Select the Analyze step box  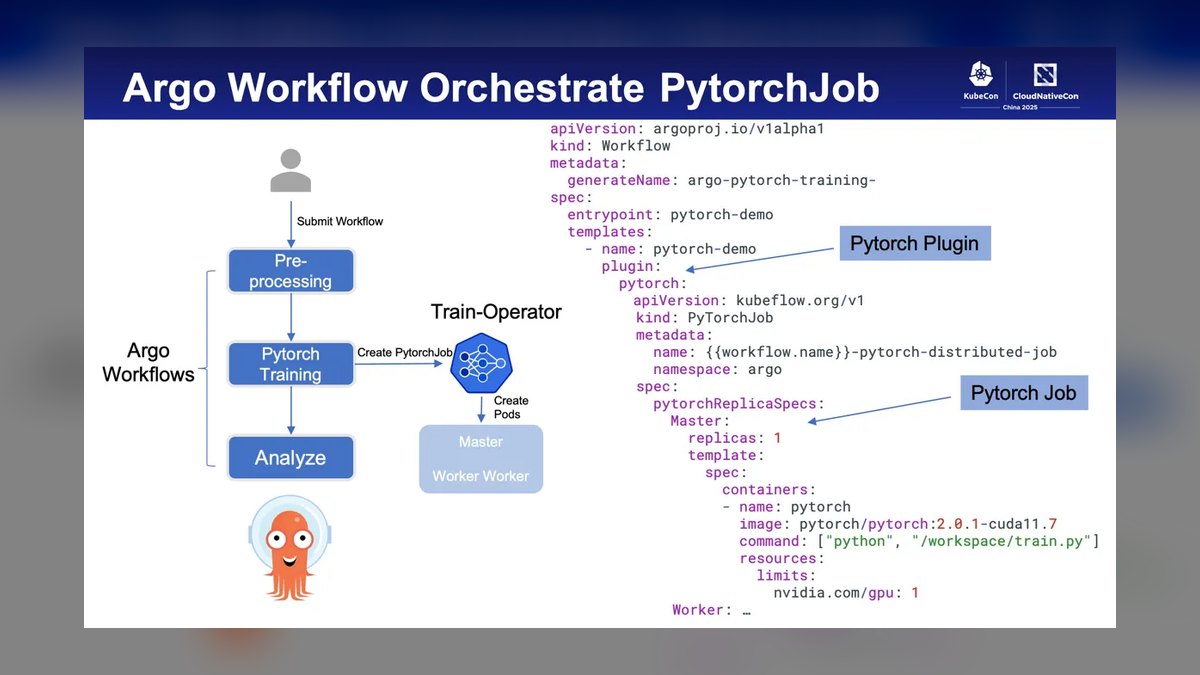click(291, 458)
